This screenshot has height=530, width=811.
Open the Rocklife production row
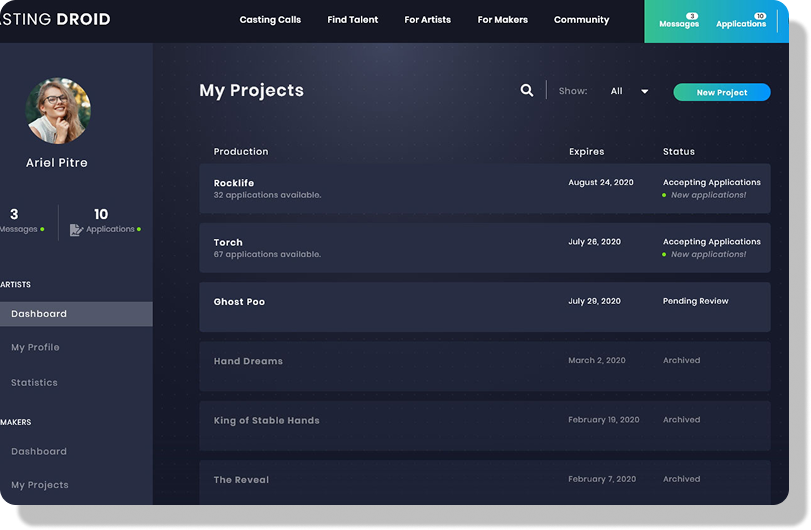(485, 189)
